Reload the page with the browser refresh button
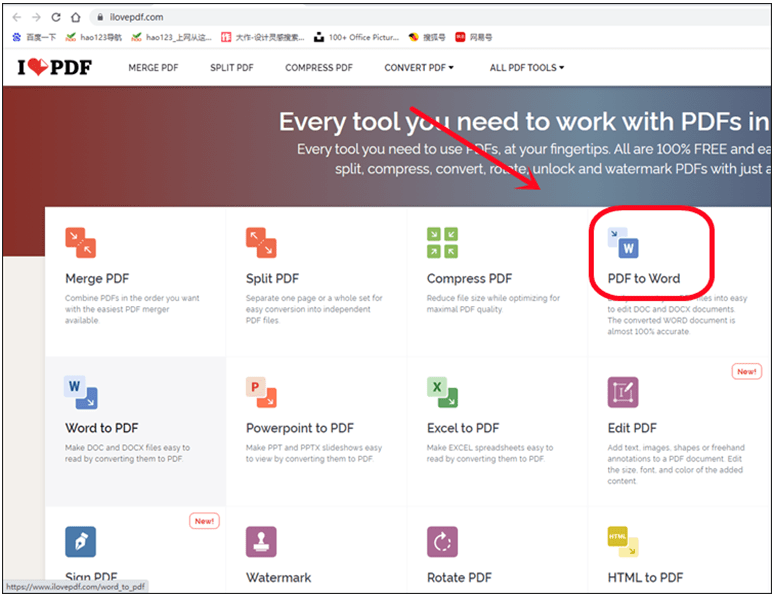 tap(56, 17)
